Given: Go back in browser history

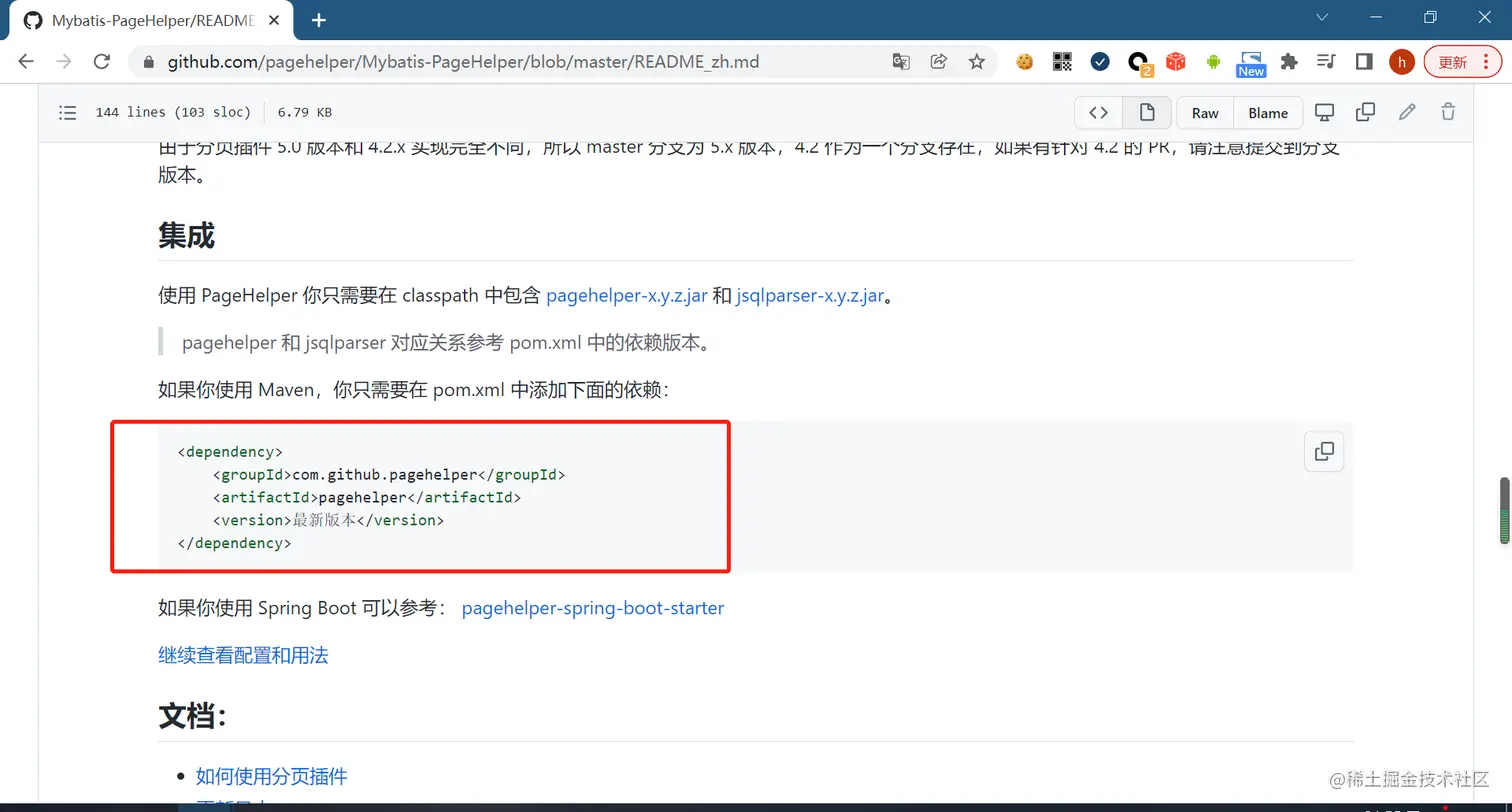Looking at the screenshot, I should (x=26, y=62).
